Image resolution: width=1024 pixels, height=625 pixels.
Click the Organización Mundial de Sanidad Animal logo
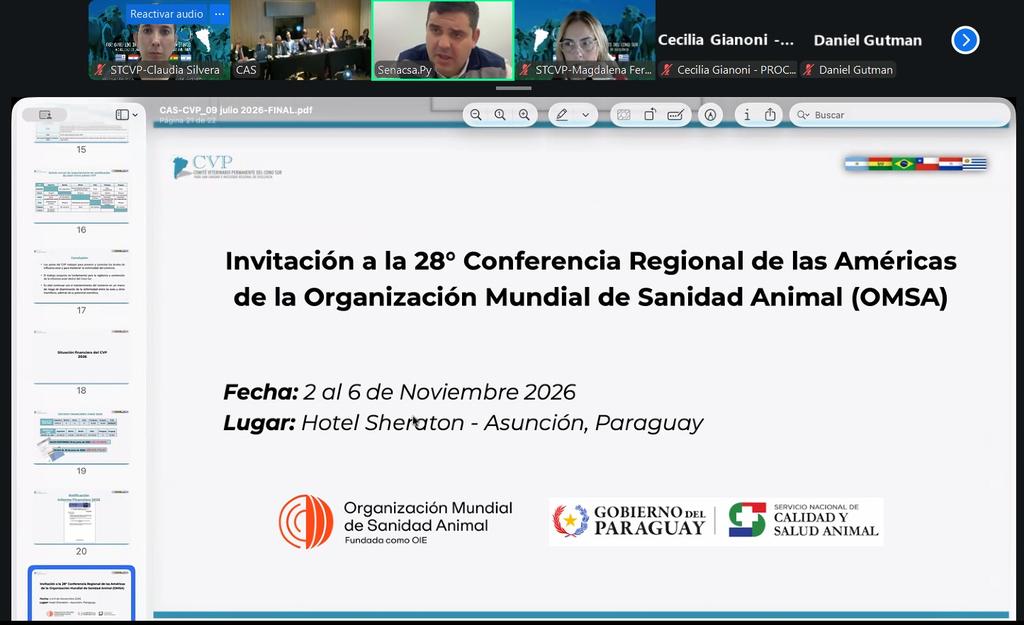coord(396,521)
